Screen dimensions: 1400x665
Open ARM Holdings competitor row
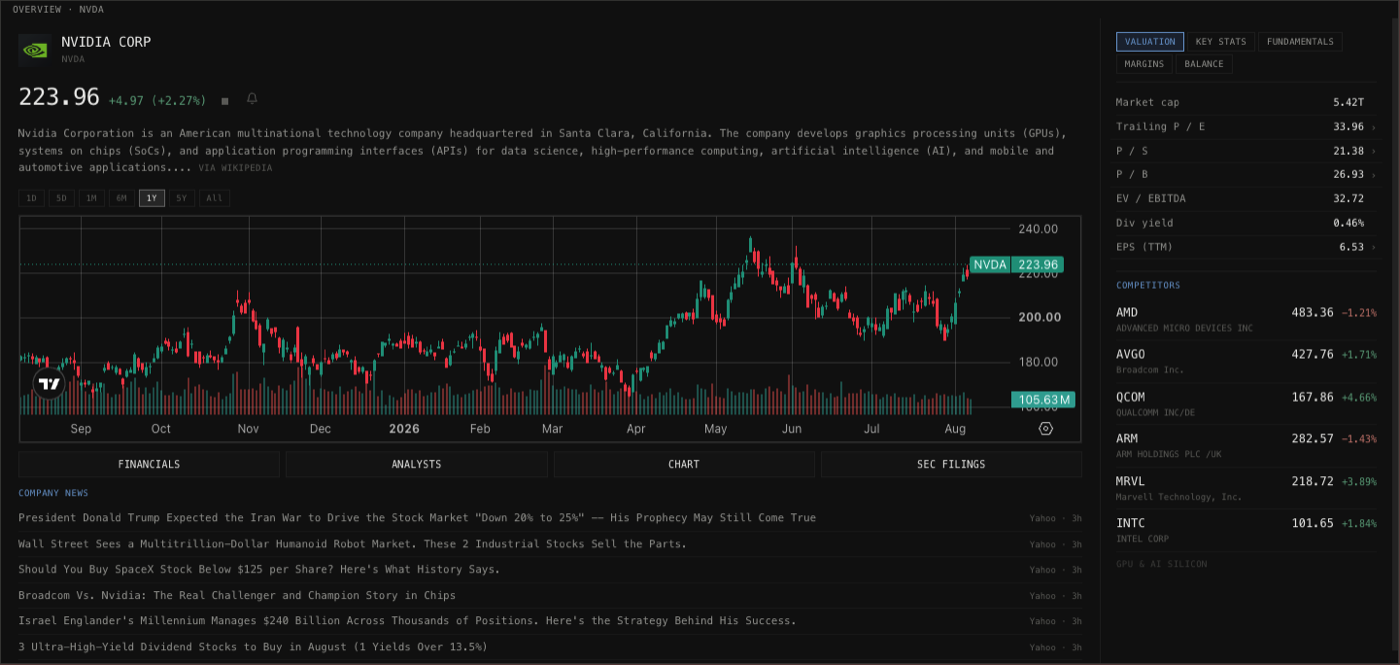click(x=1246, y=445)
